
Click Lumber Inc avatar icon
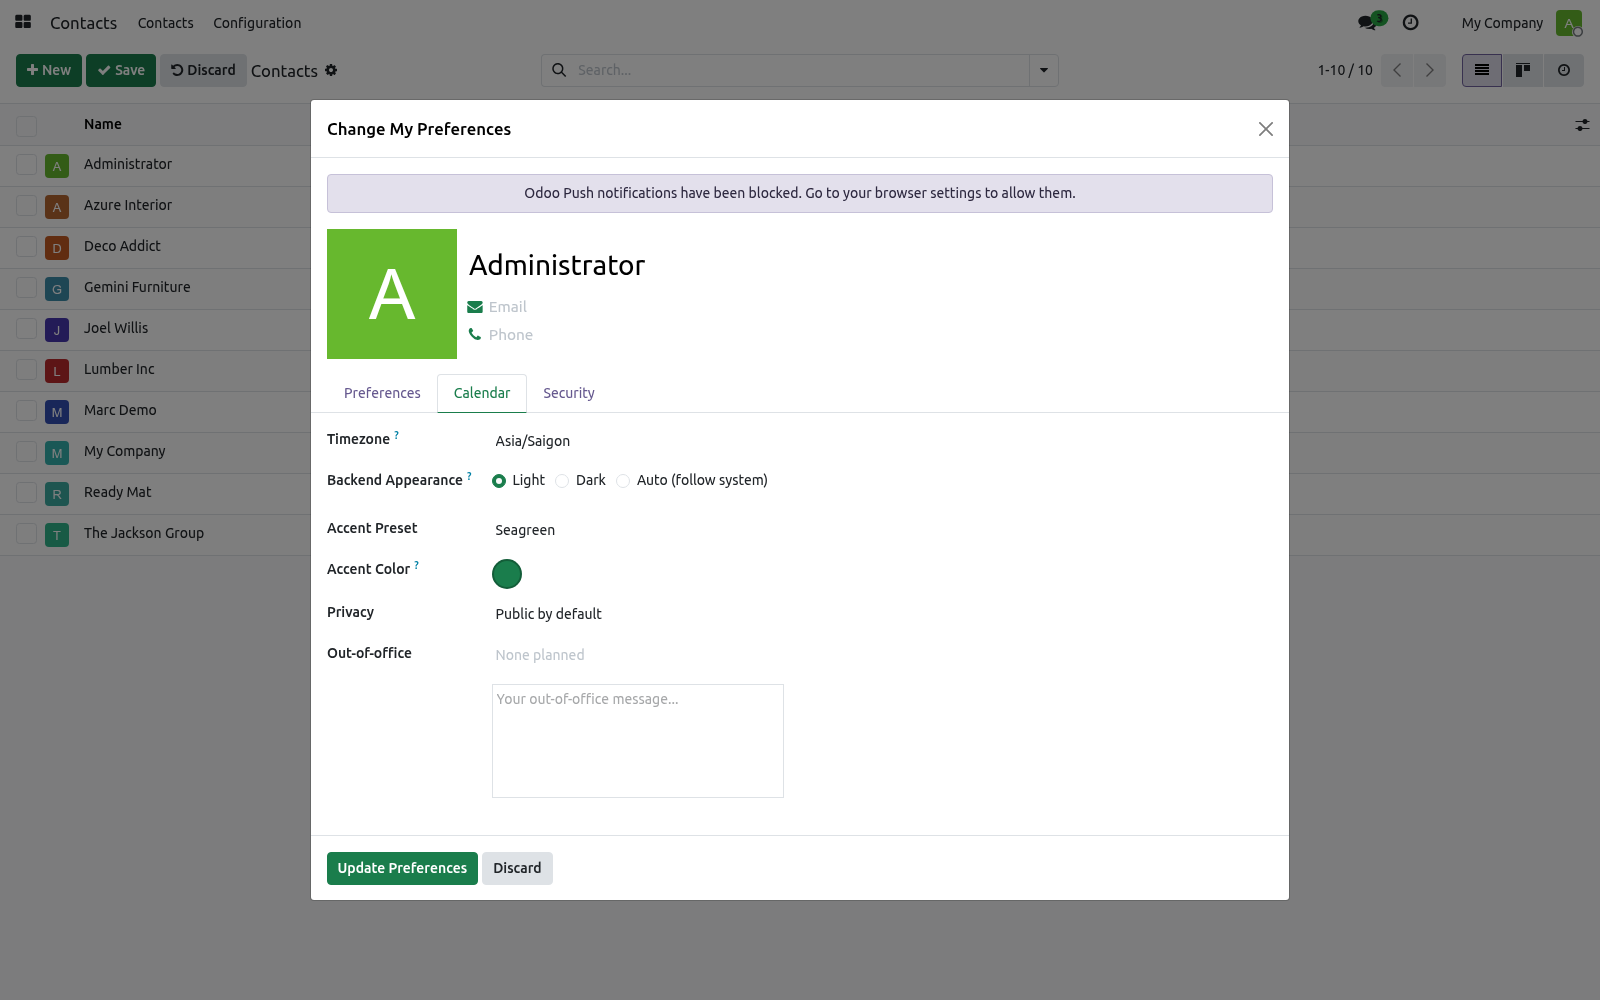click(x=57, y=371)
